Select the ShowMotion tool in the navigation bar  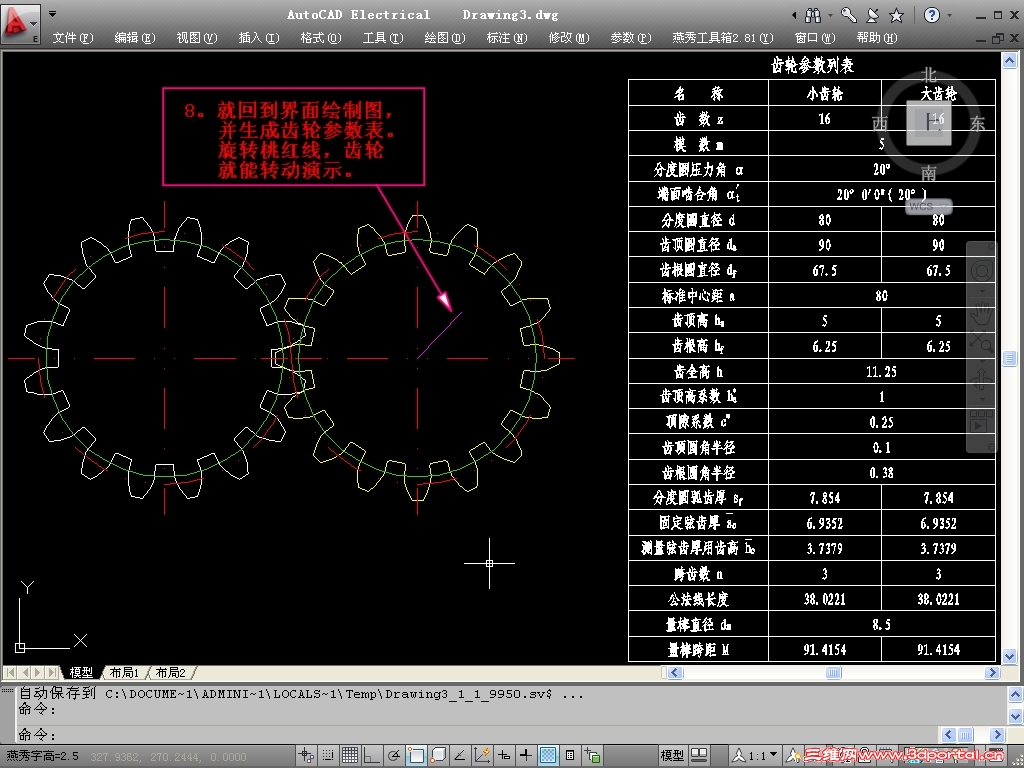click(982, 423)
